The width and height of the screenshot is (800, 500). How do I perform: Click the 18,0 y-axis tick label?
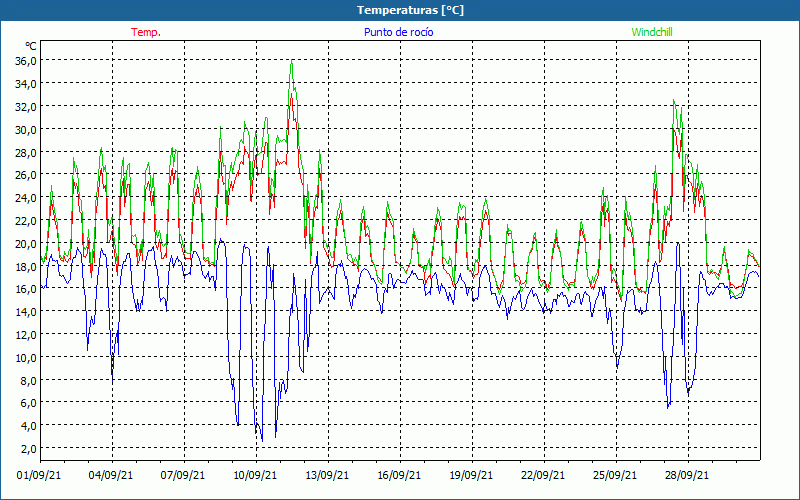point(26,266)
